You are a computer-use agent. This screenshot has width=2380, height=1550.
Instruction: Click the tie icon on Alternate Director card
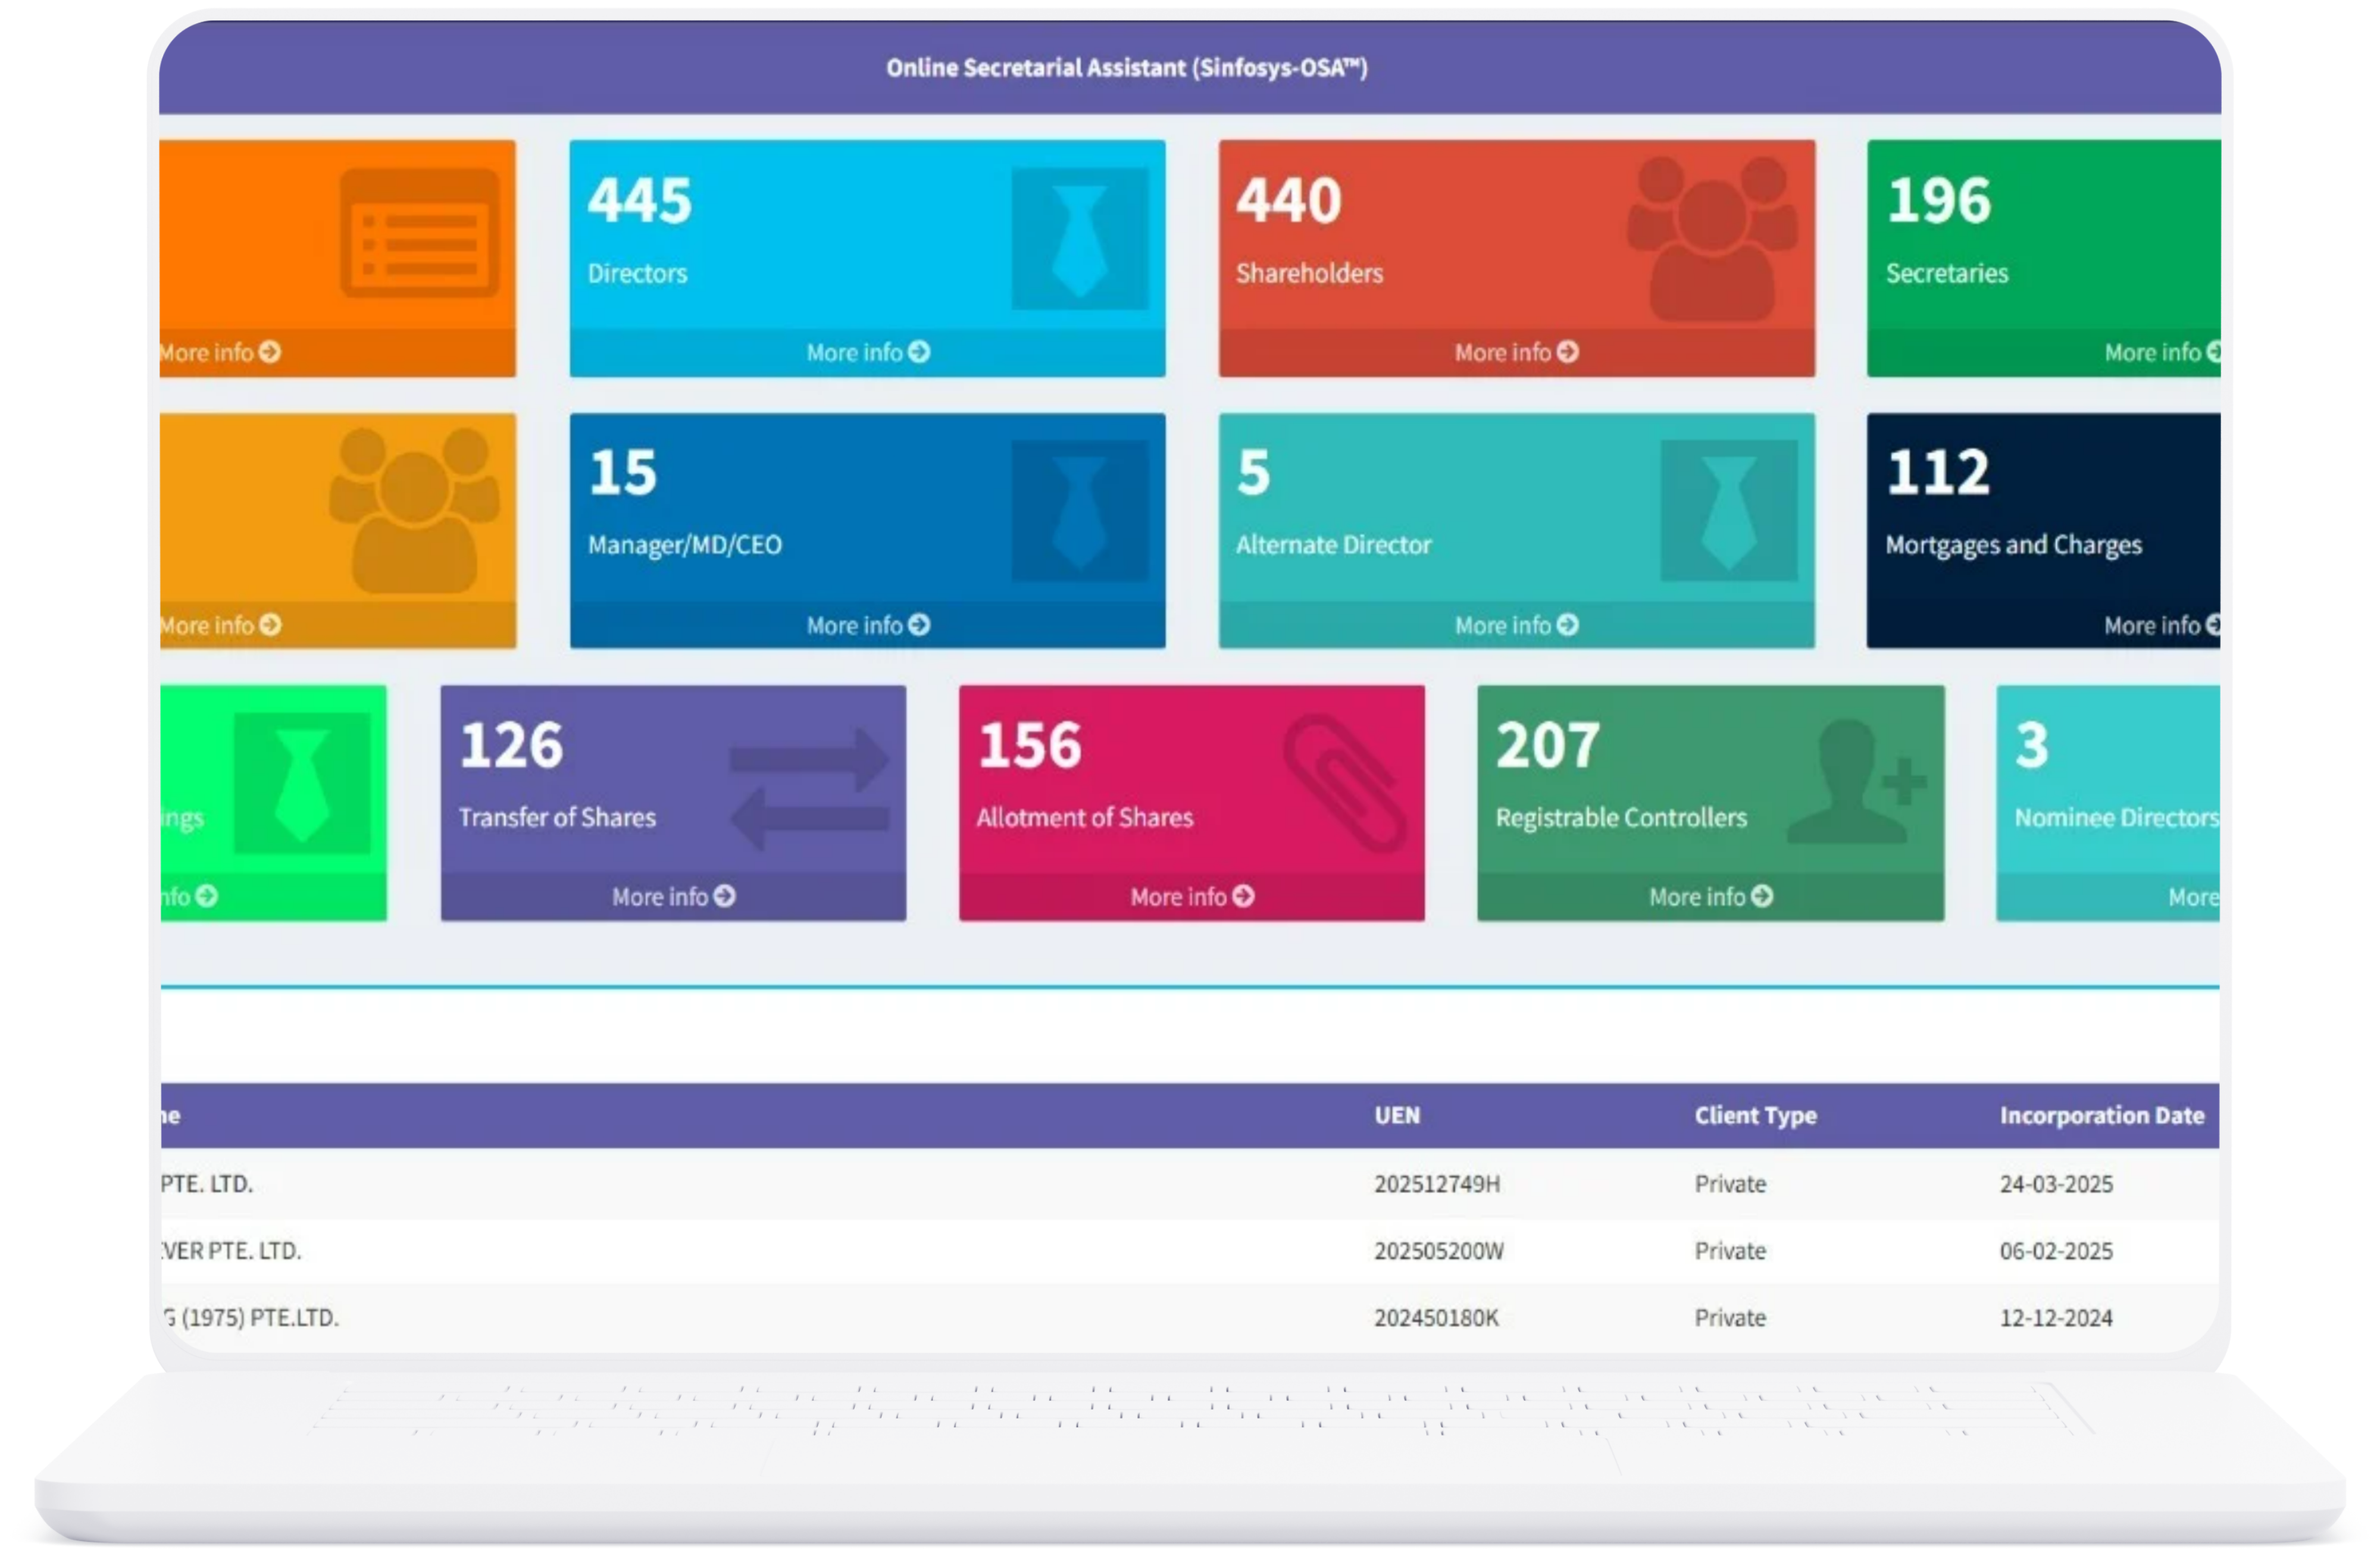coord(1728,511)
